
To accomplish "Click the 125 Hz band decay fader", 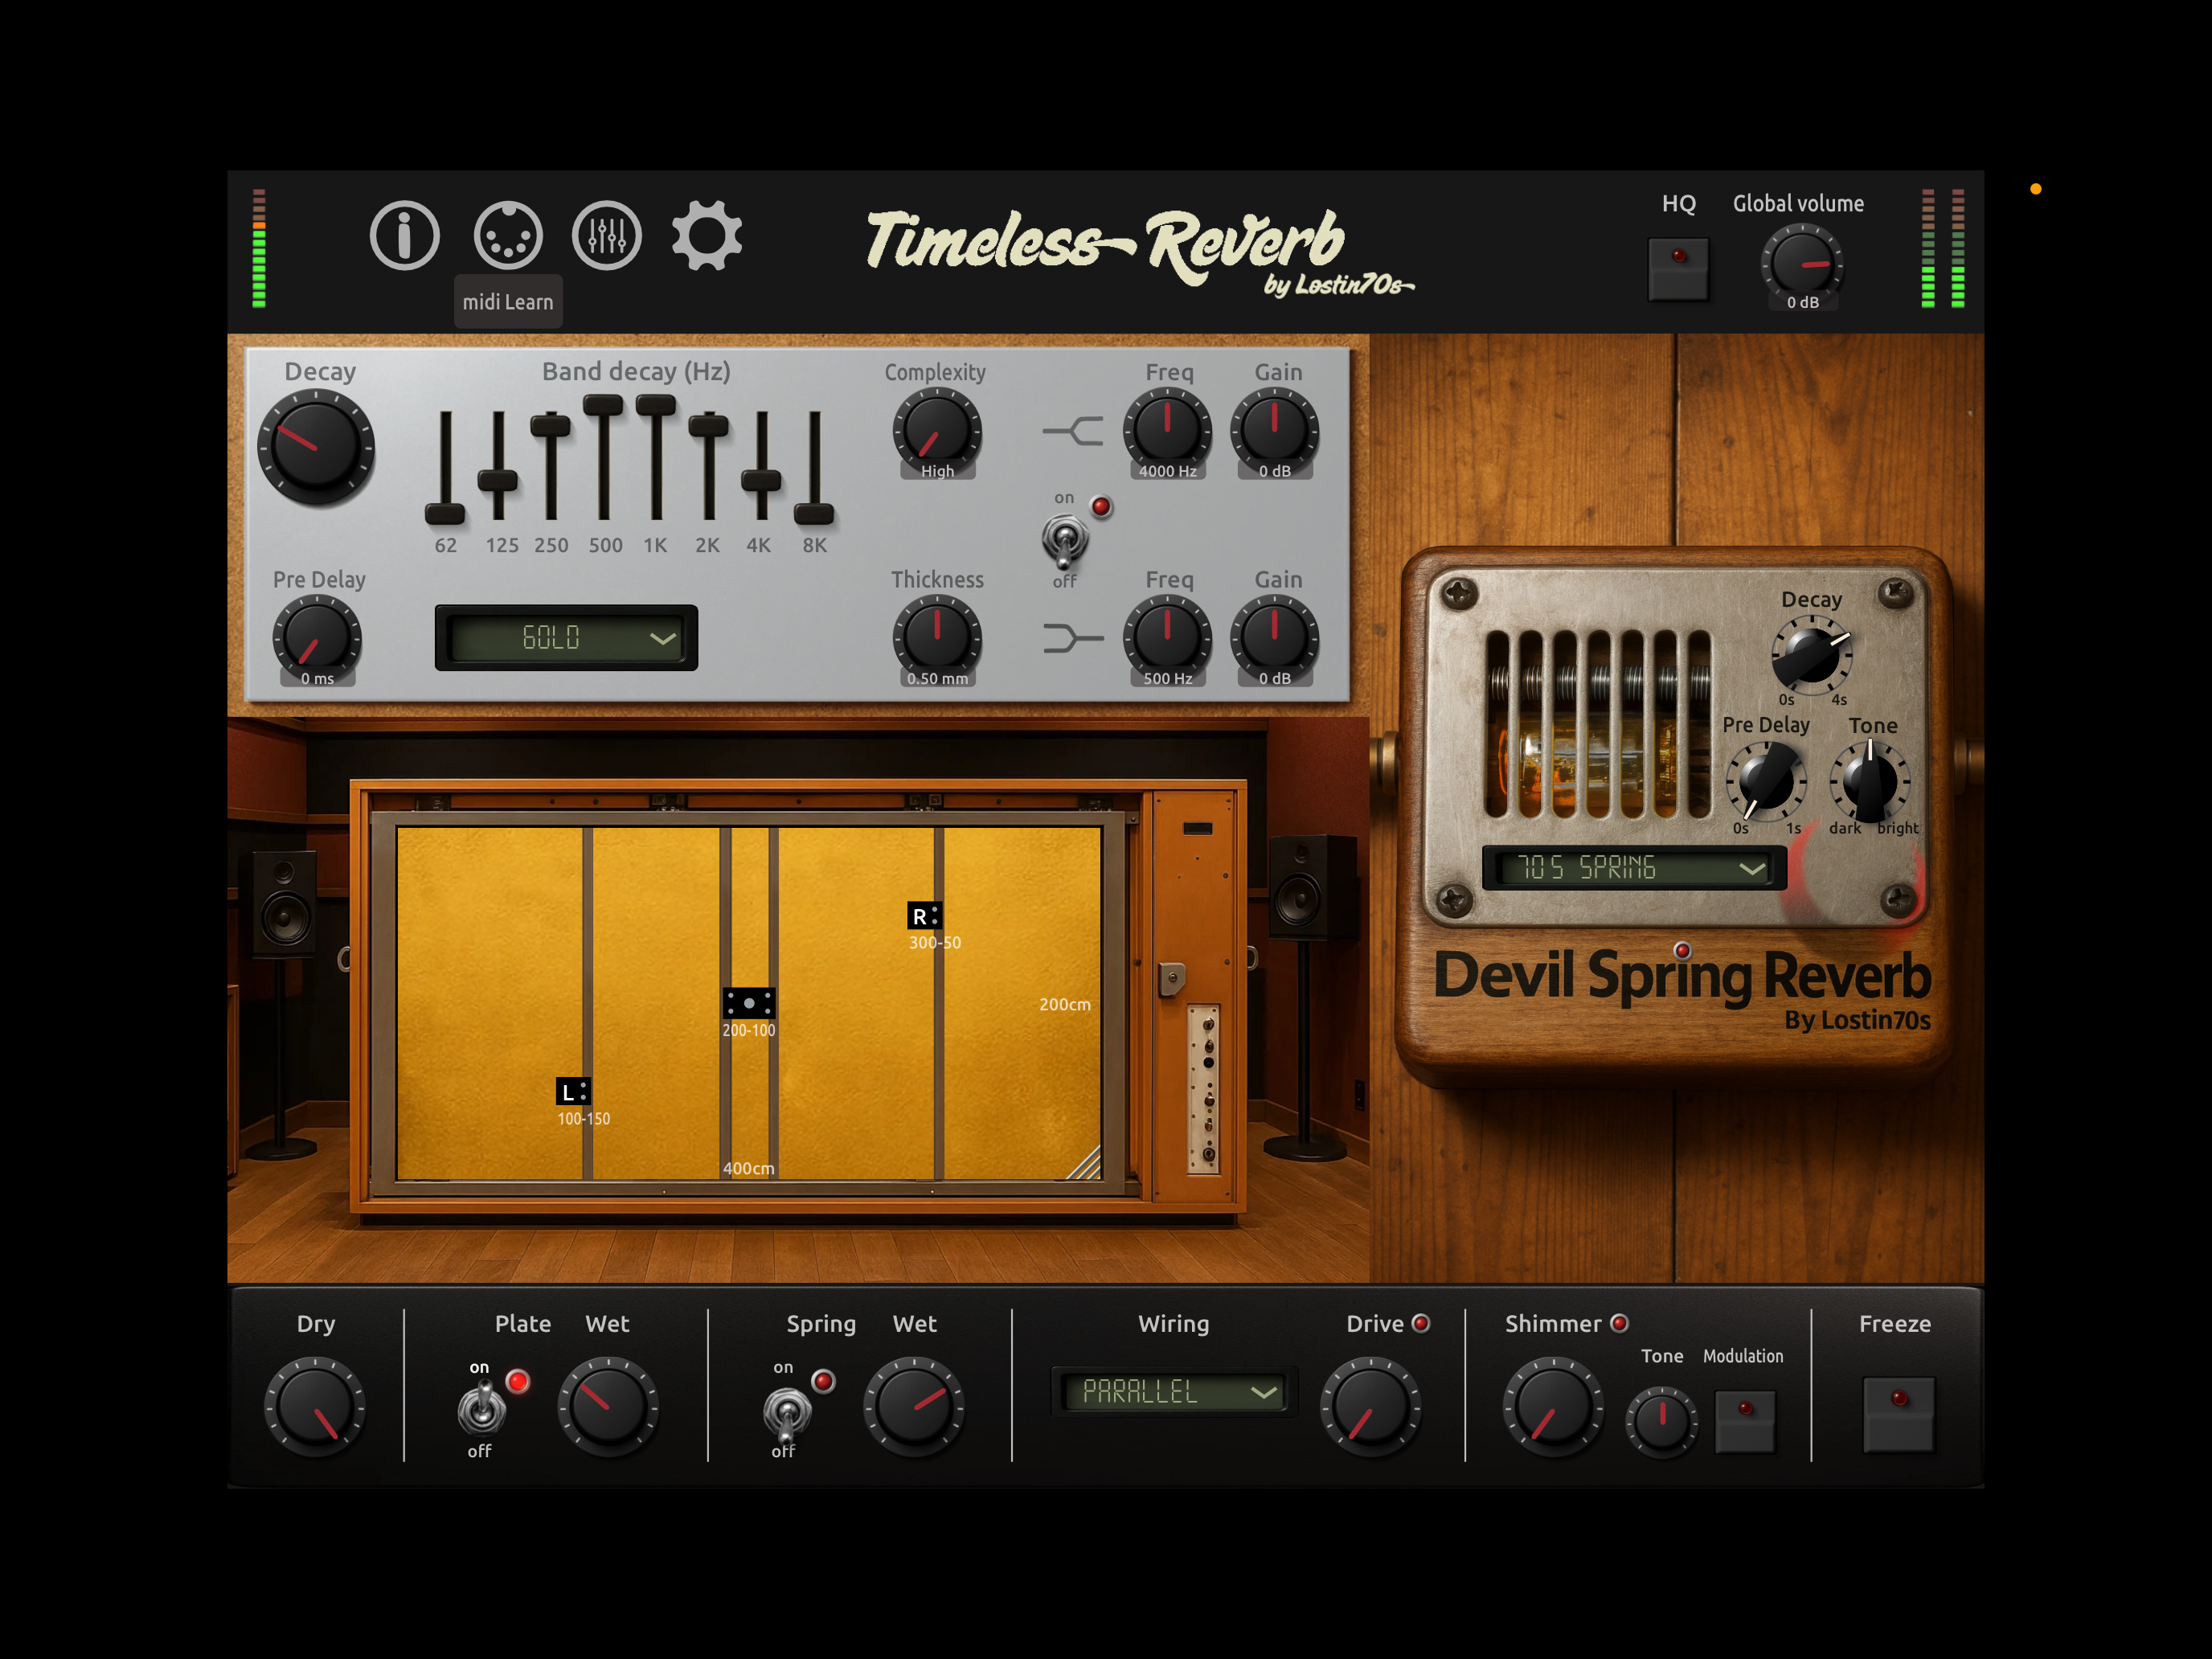I will tap(498, 481).
